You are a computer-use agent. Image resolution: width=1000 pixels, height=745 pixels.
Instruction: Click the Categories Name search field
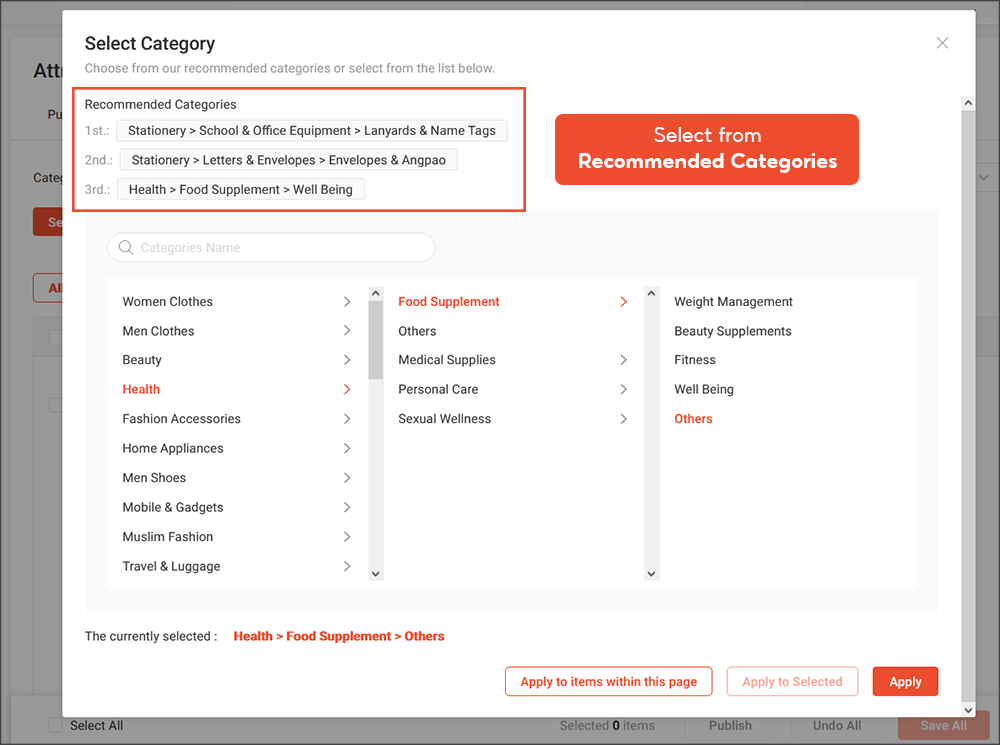point(270,247)
